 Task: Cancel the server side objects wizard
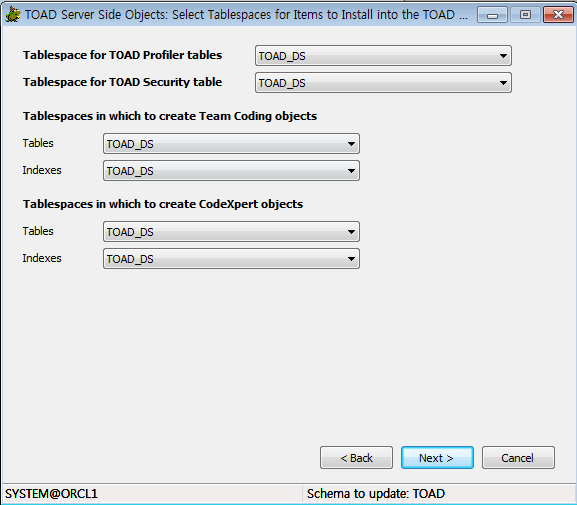click(518, 458)
